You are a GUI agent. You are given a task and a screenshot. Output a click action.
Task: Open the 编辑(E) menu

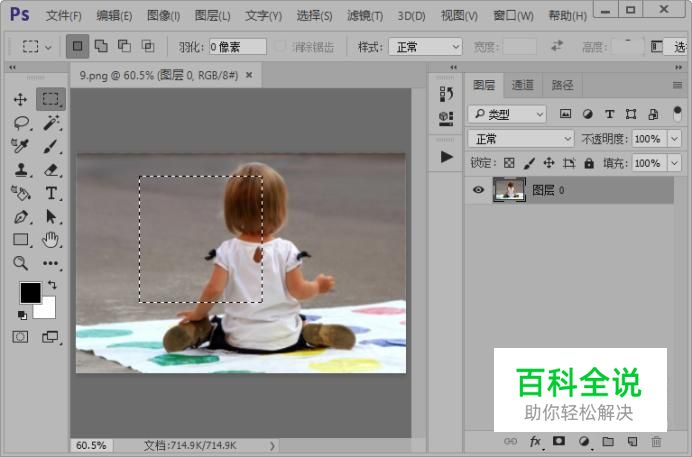114,16
